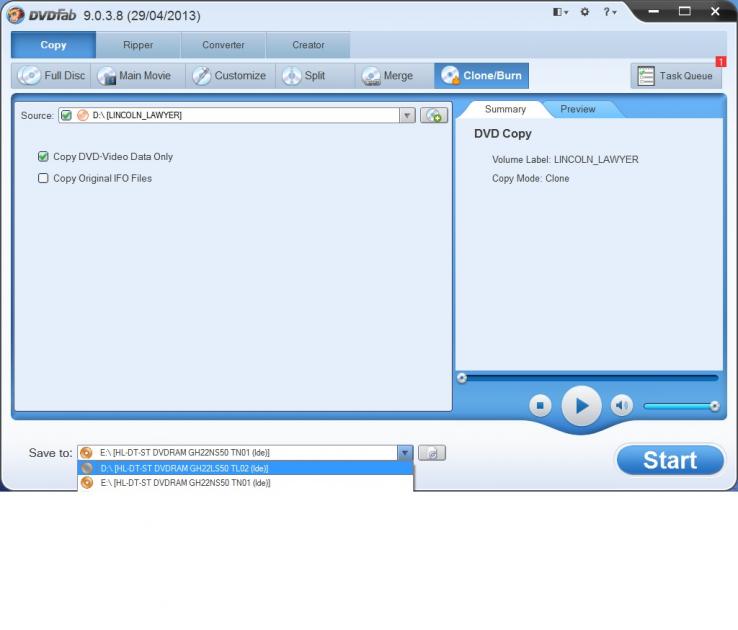Click the Task Queue notification badge
738x630 pixels.
coord(721,61)
